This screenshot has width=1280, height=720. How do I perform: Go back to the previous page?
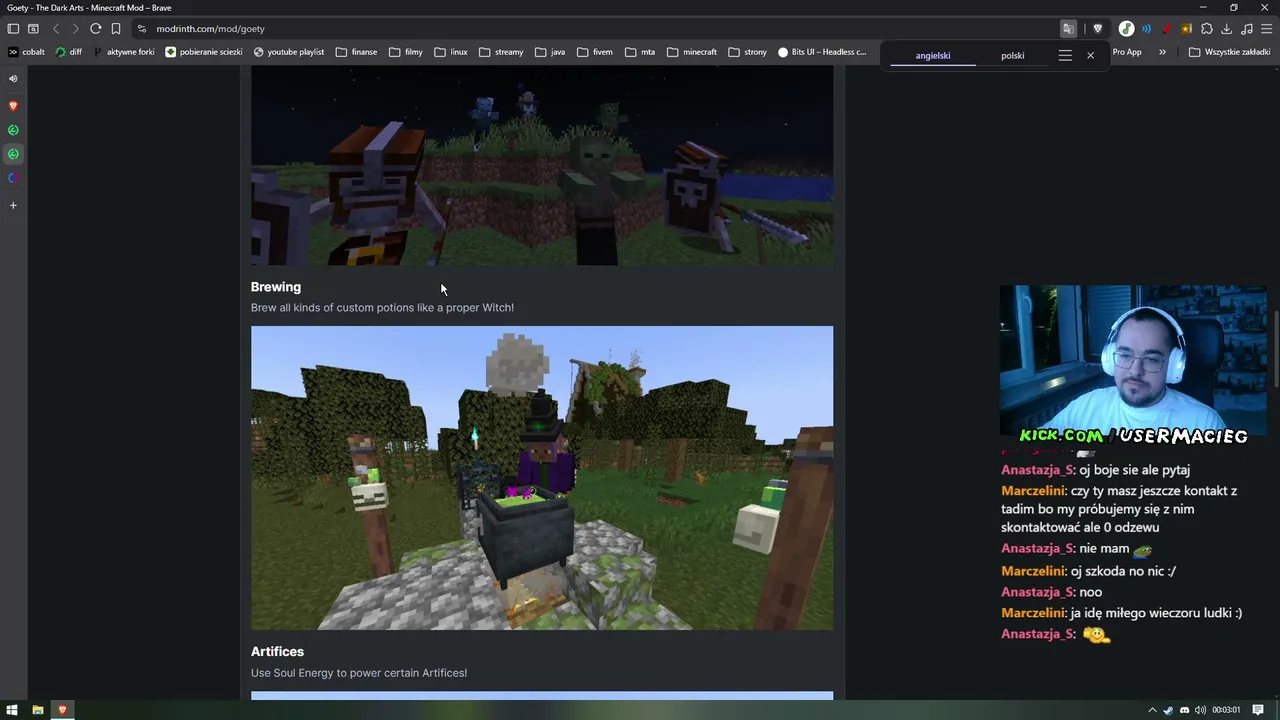point(56,29)
